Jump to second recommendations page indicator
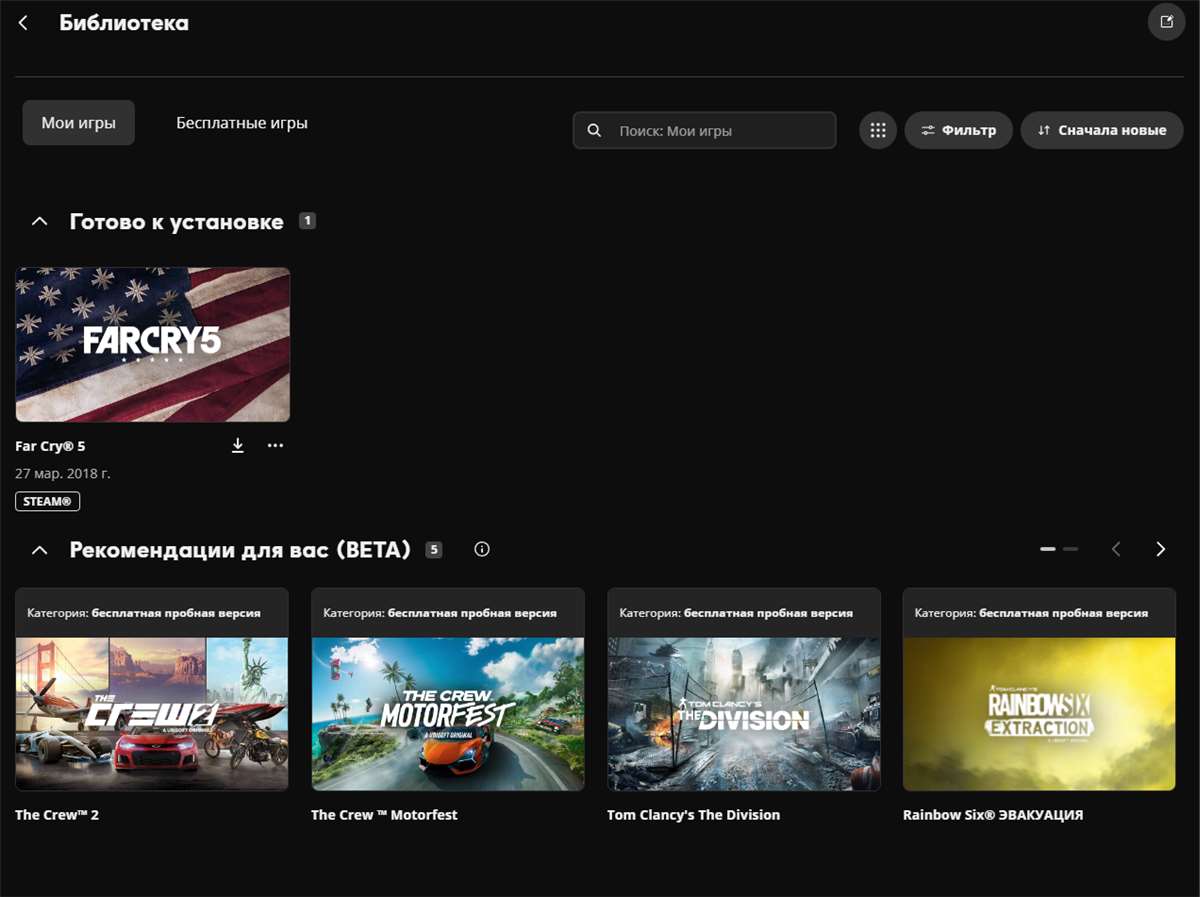 [x=1070, y=549]
